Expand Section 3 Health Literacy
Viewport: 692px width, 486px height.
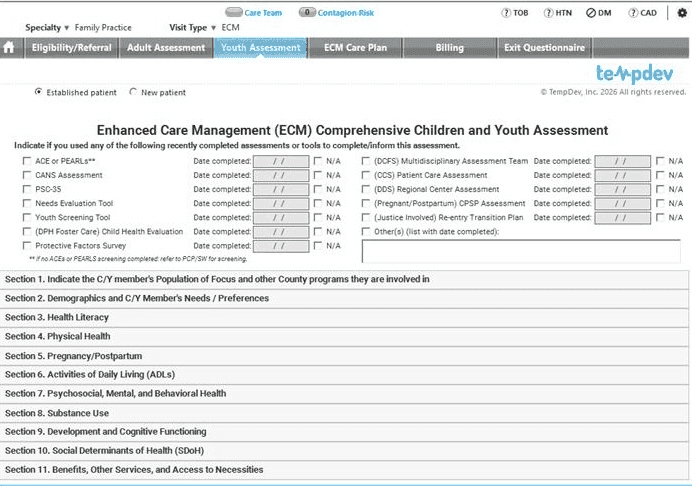coord(344,317)
